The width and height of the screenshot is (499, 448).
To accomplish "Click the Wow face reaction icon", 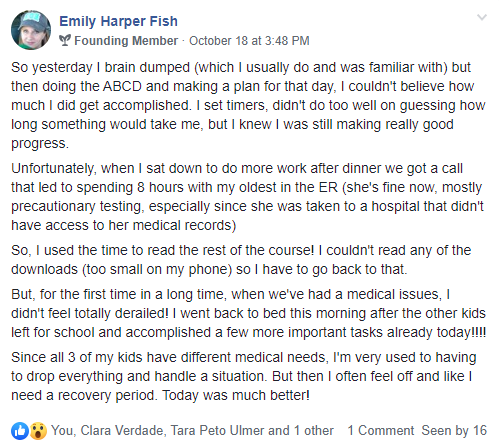I will (38, 431).
